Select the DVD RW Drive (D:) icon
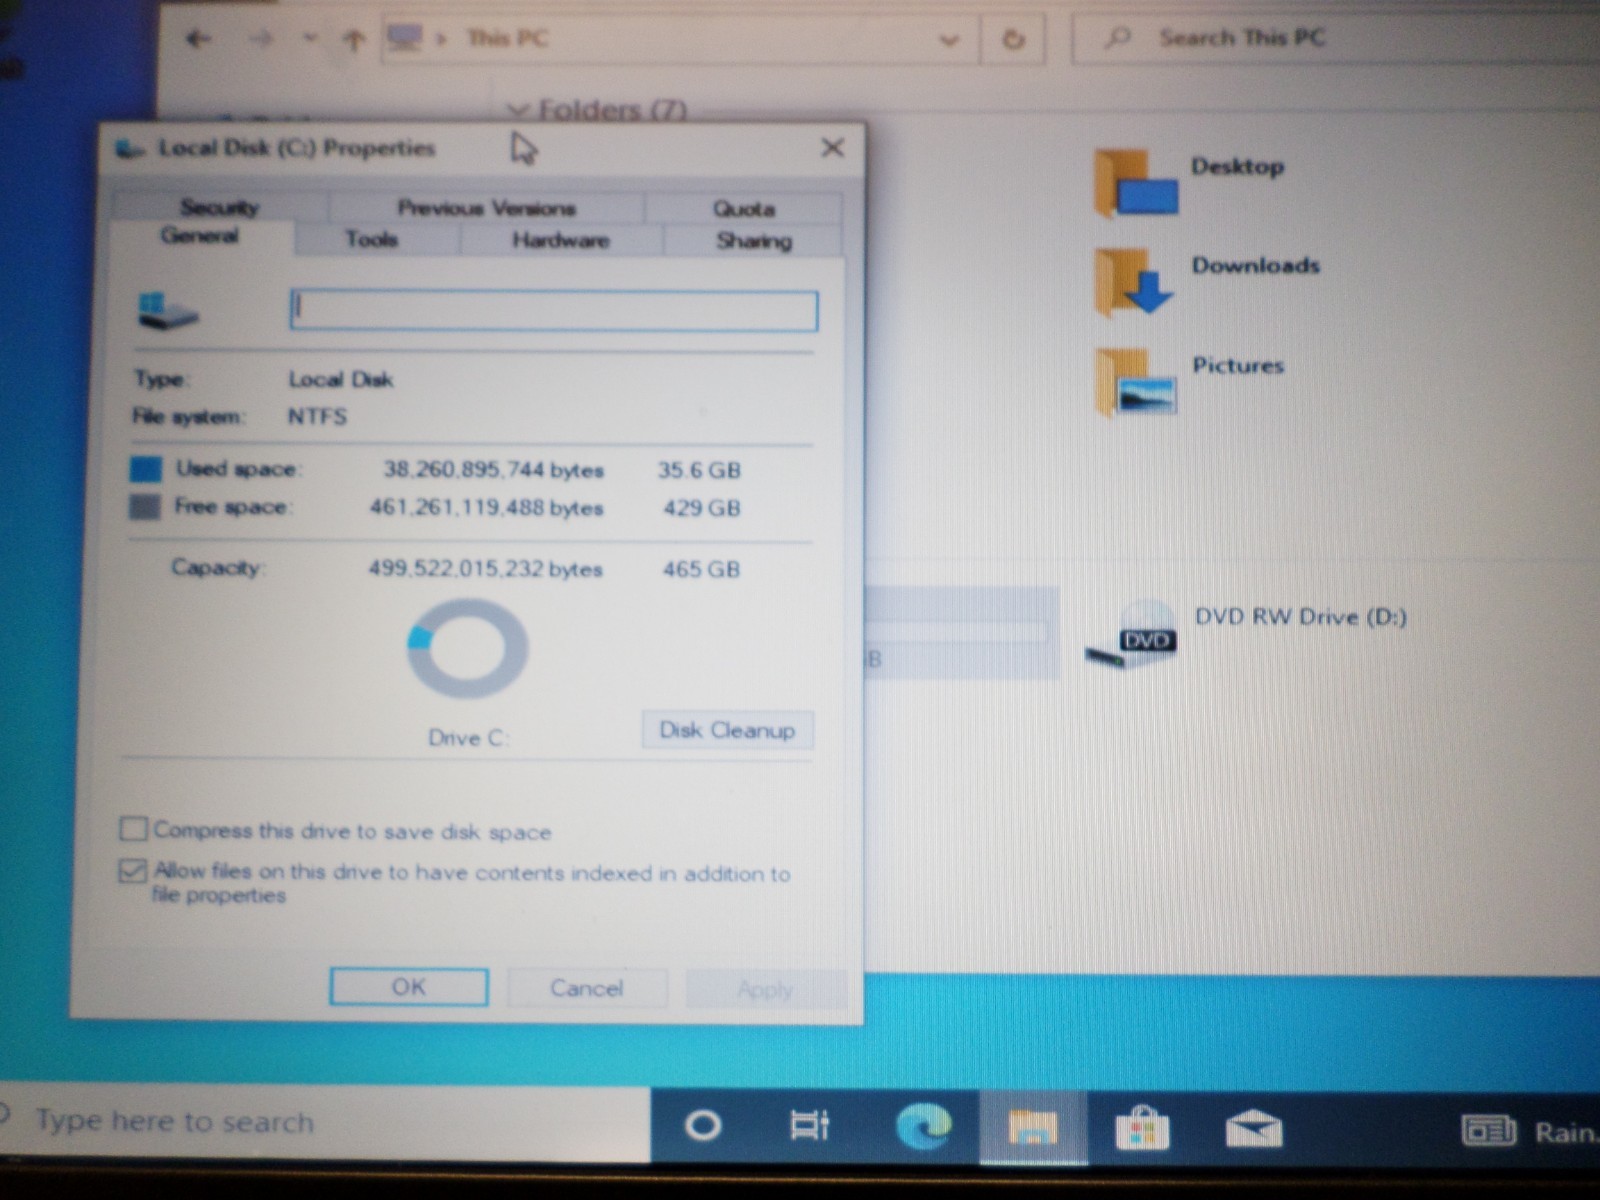Viewport: 1600px width, 1200px height. (x=1133, y=636)
